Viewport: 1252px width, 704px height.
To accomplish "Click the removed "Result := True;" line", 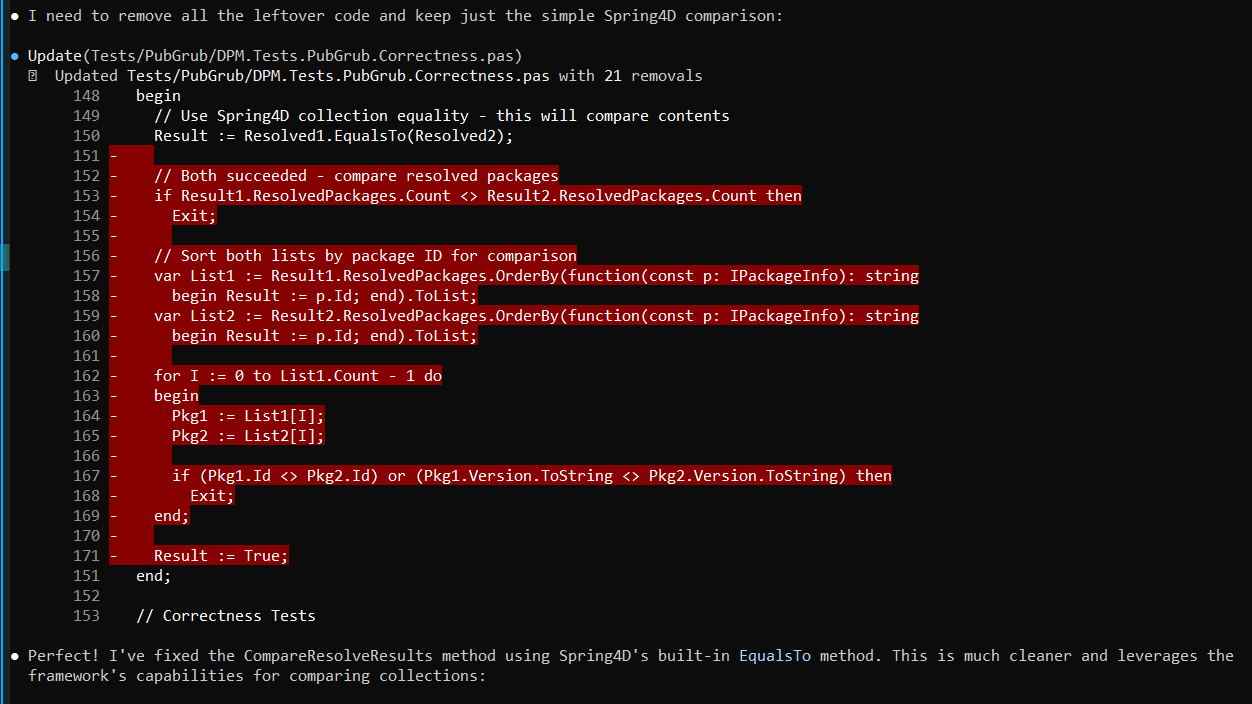I will pyautogui.click(x=221, y=556).
